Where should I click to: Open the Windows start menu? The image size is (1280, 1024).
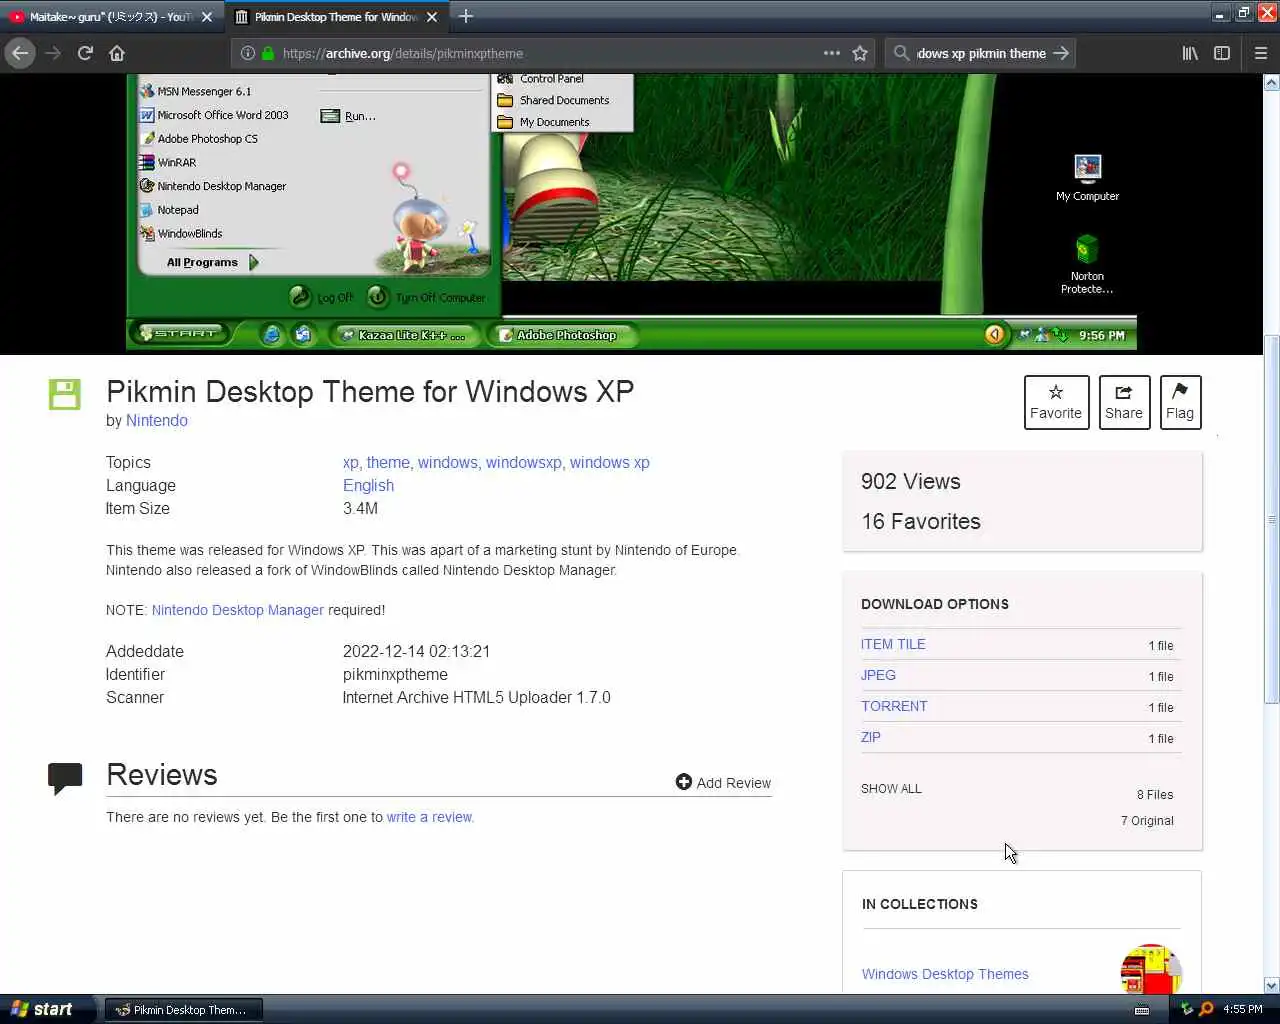click(x=46, y=1009)
